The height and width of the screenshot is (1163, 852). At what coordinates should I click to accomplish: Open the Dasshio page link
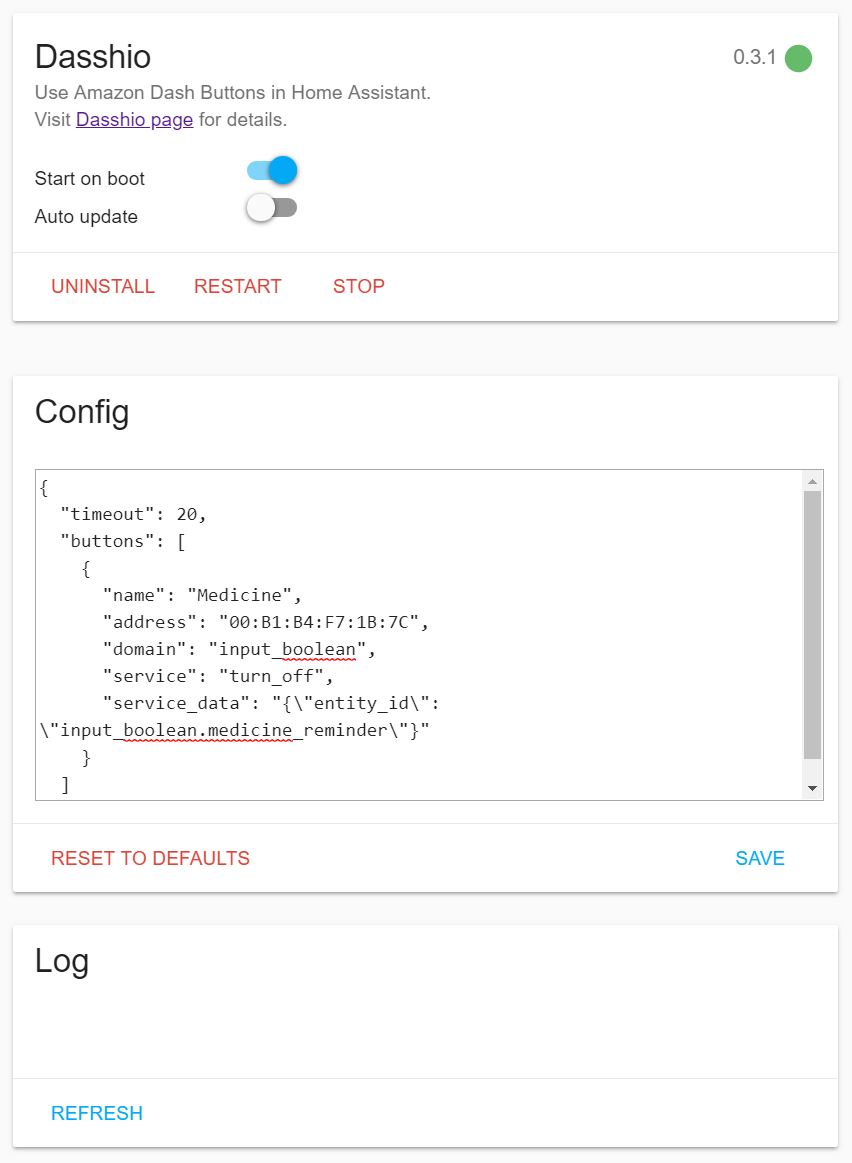coord(134,120)
